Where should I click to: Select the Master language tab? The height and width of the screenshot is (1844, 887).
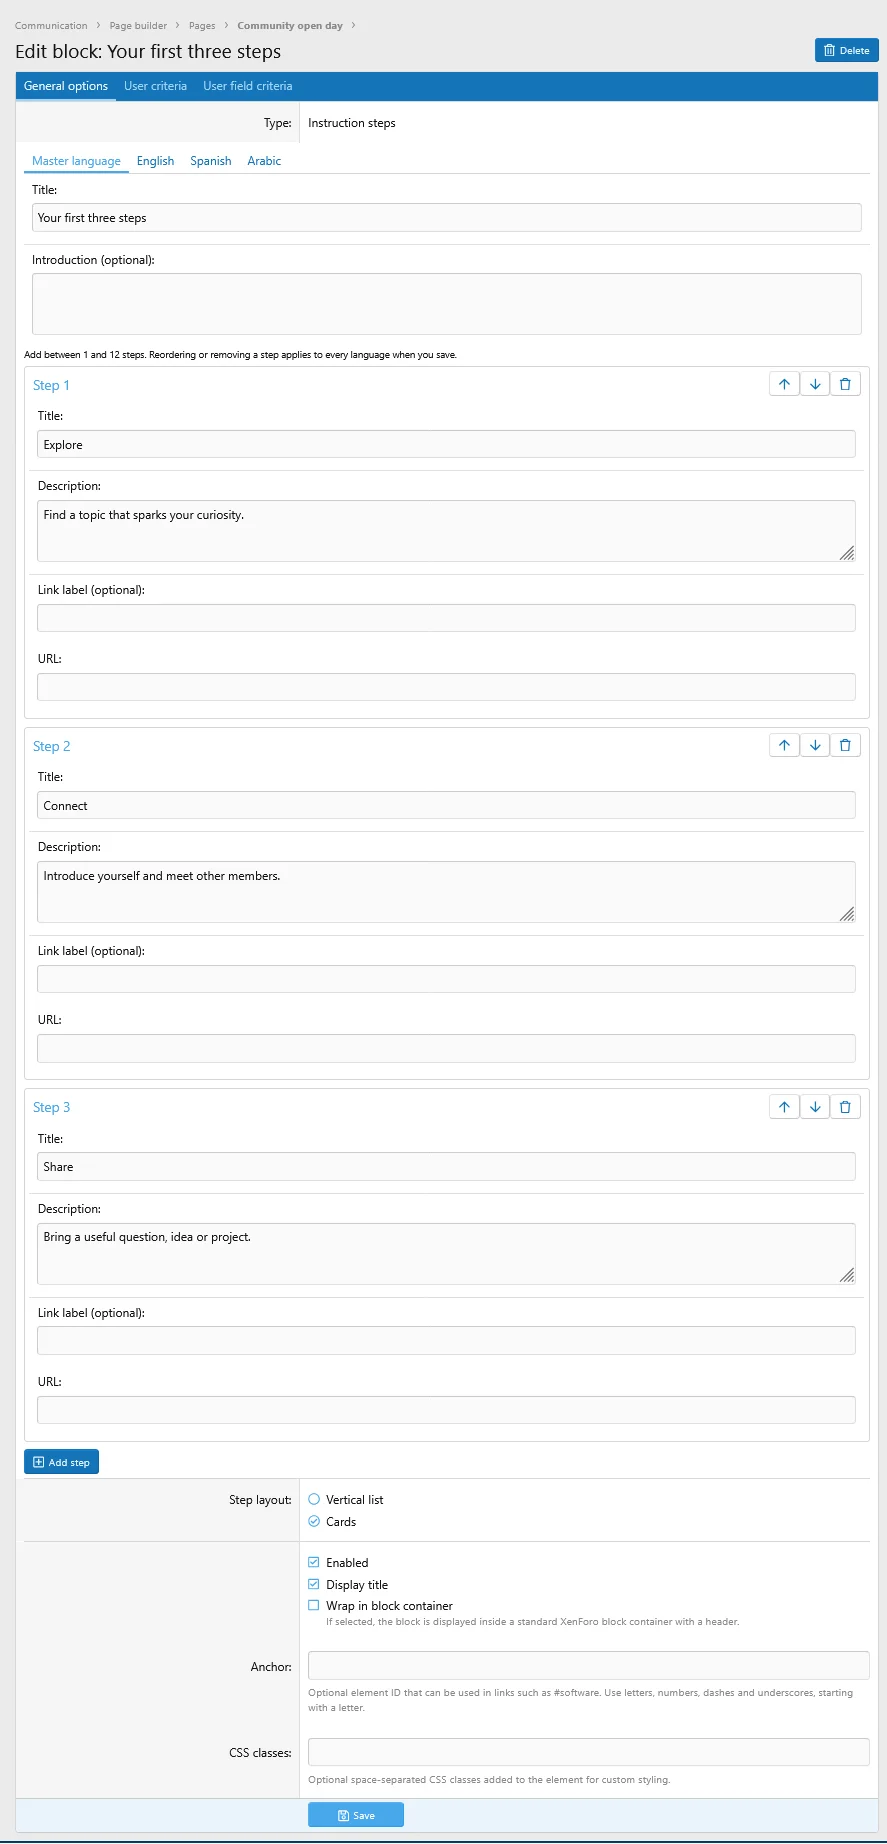pos(76,161)
